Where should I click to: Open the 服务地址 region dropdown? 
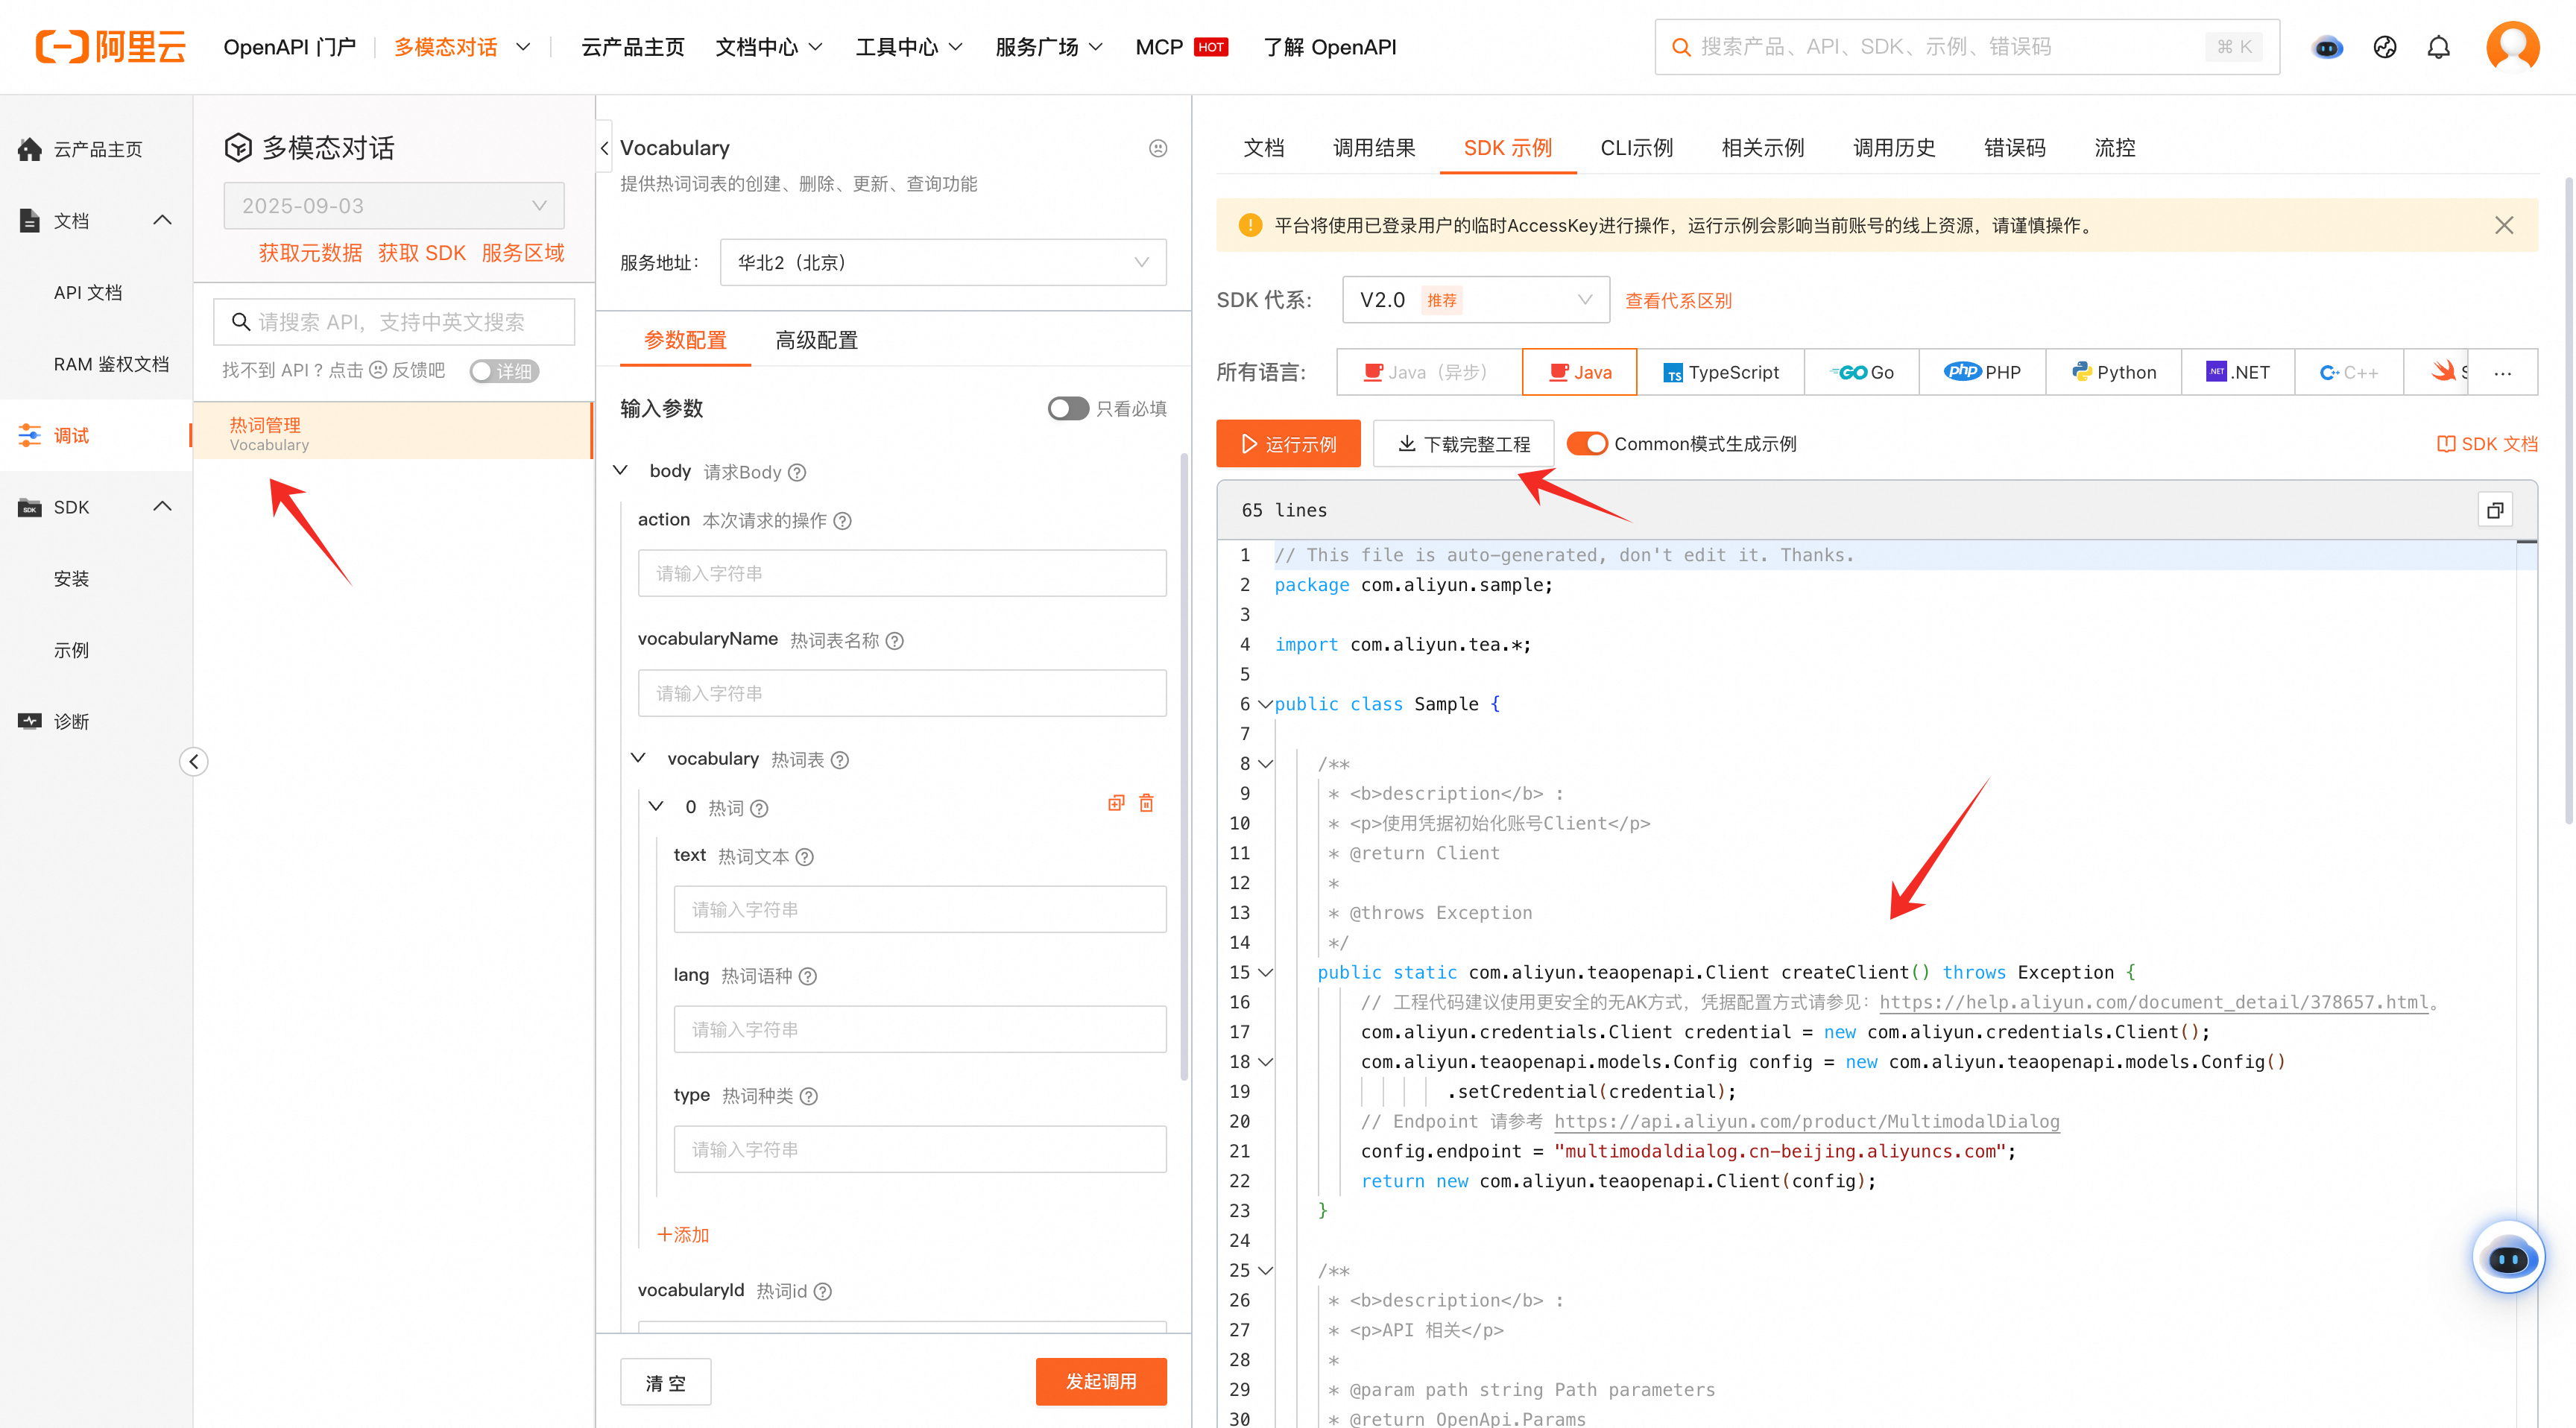942,262
